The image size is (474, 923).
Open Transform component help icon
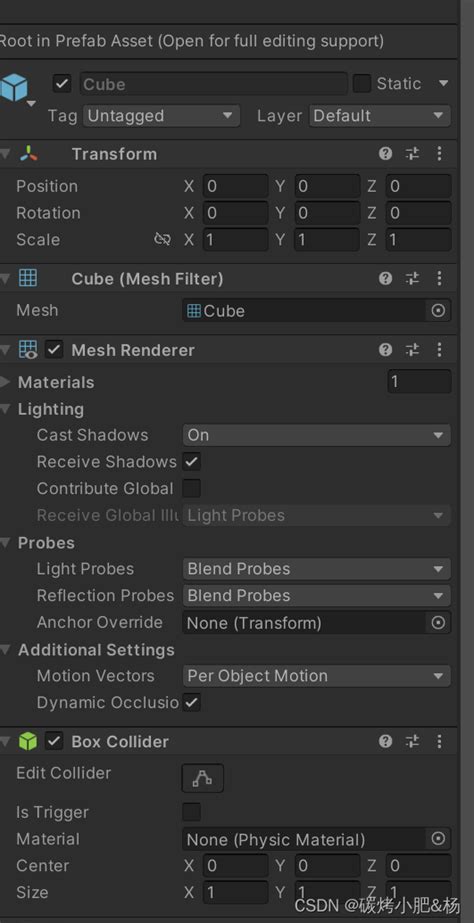[x=385, y=154]
